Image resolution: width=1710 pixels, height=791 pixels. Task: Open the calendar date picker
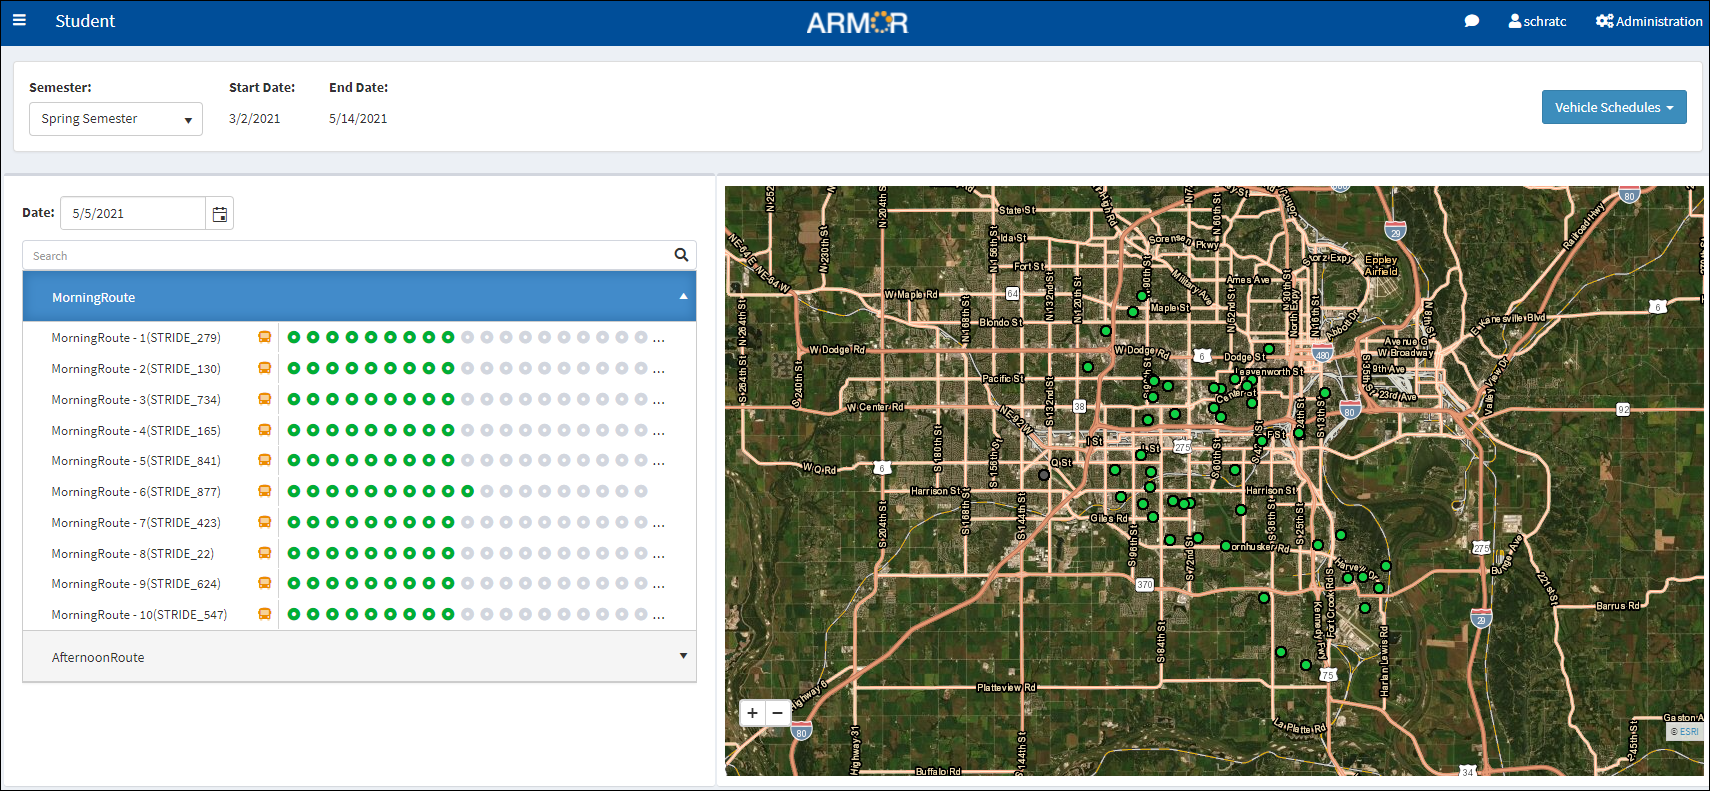click(x=220, y=214)
